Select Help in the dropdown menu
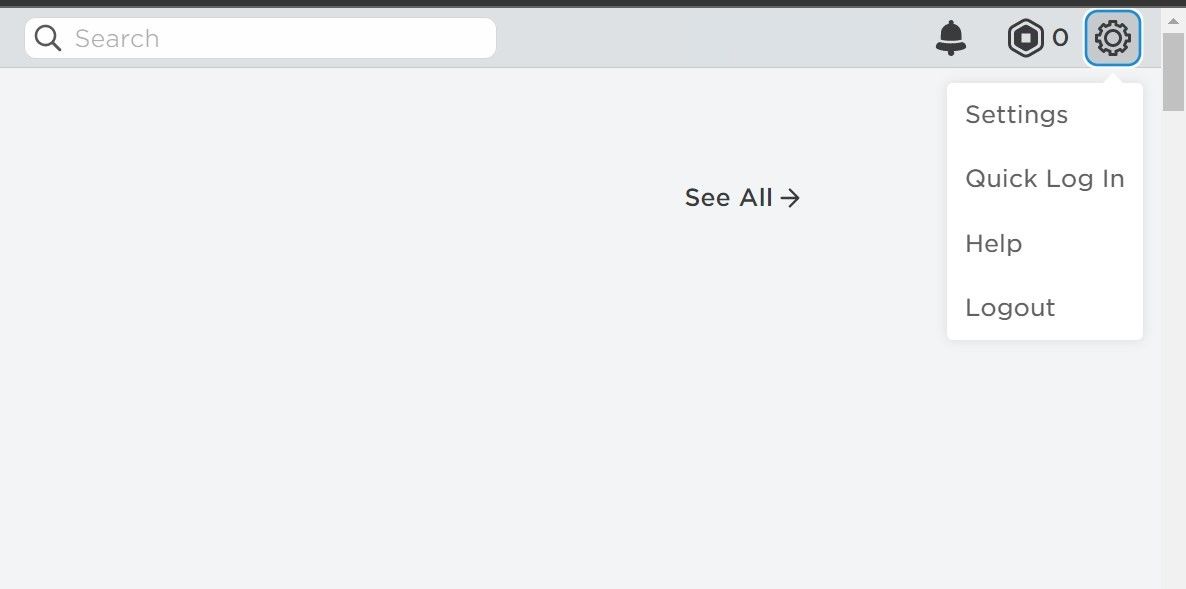Viewport: 1186px width, 589px height. tap(993, 243)
